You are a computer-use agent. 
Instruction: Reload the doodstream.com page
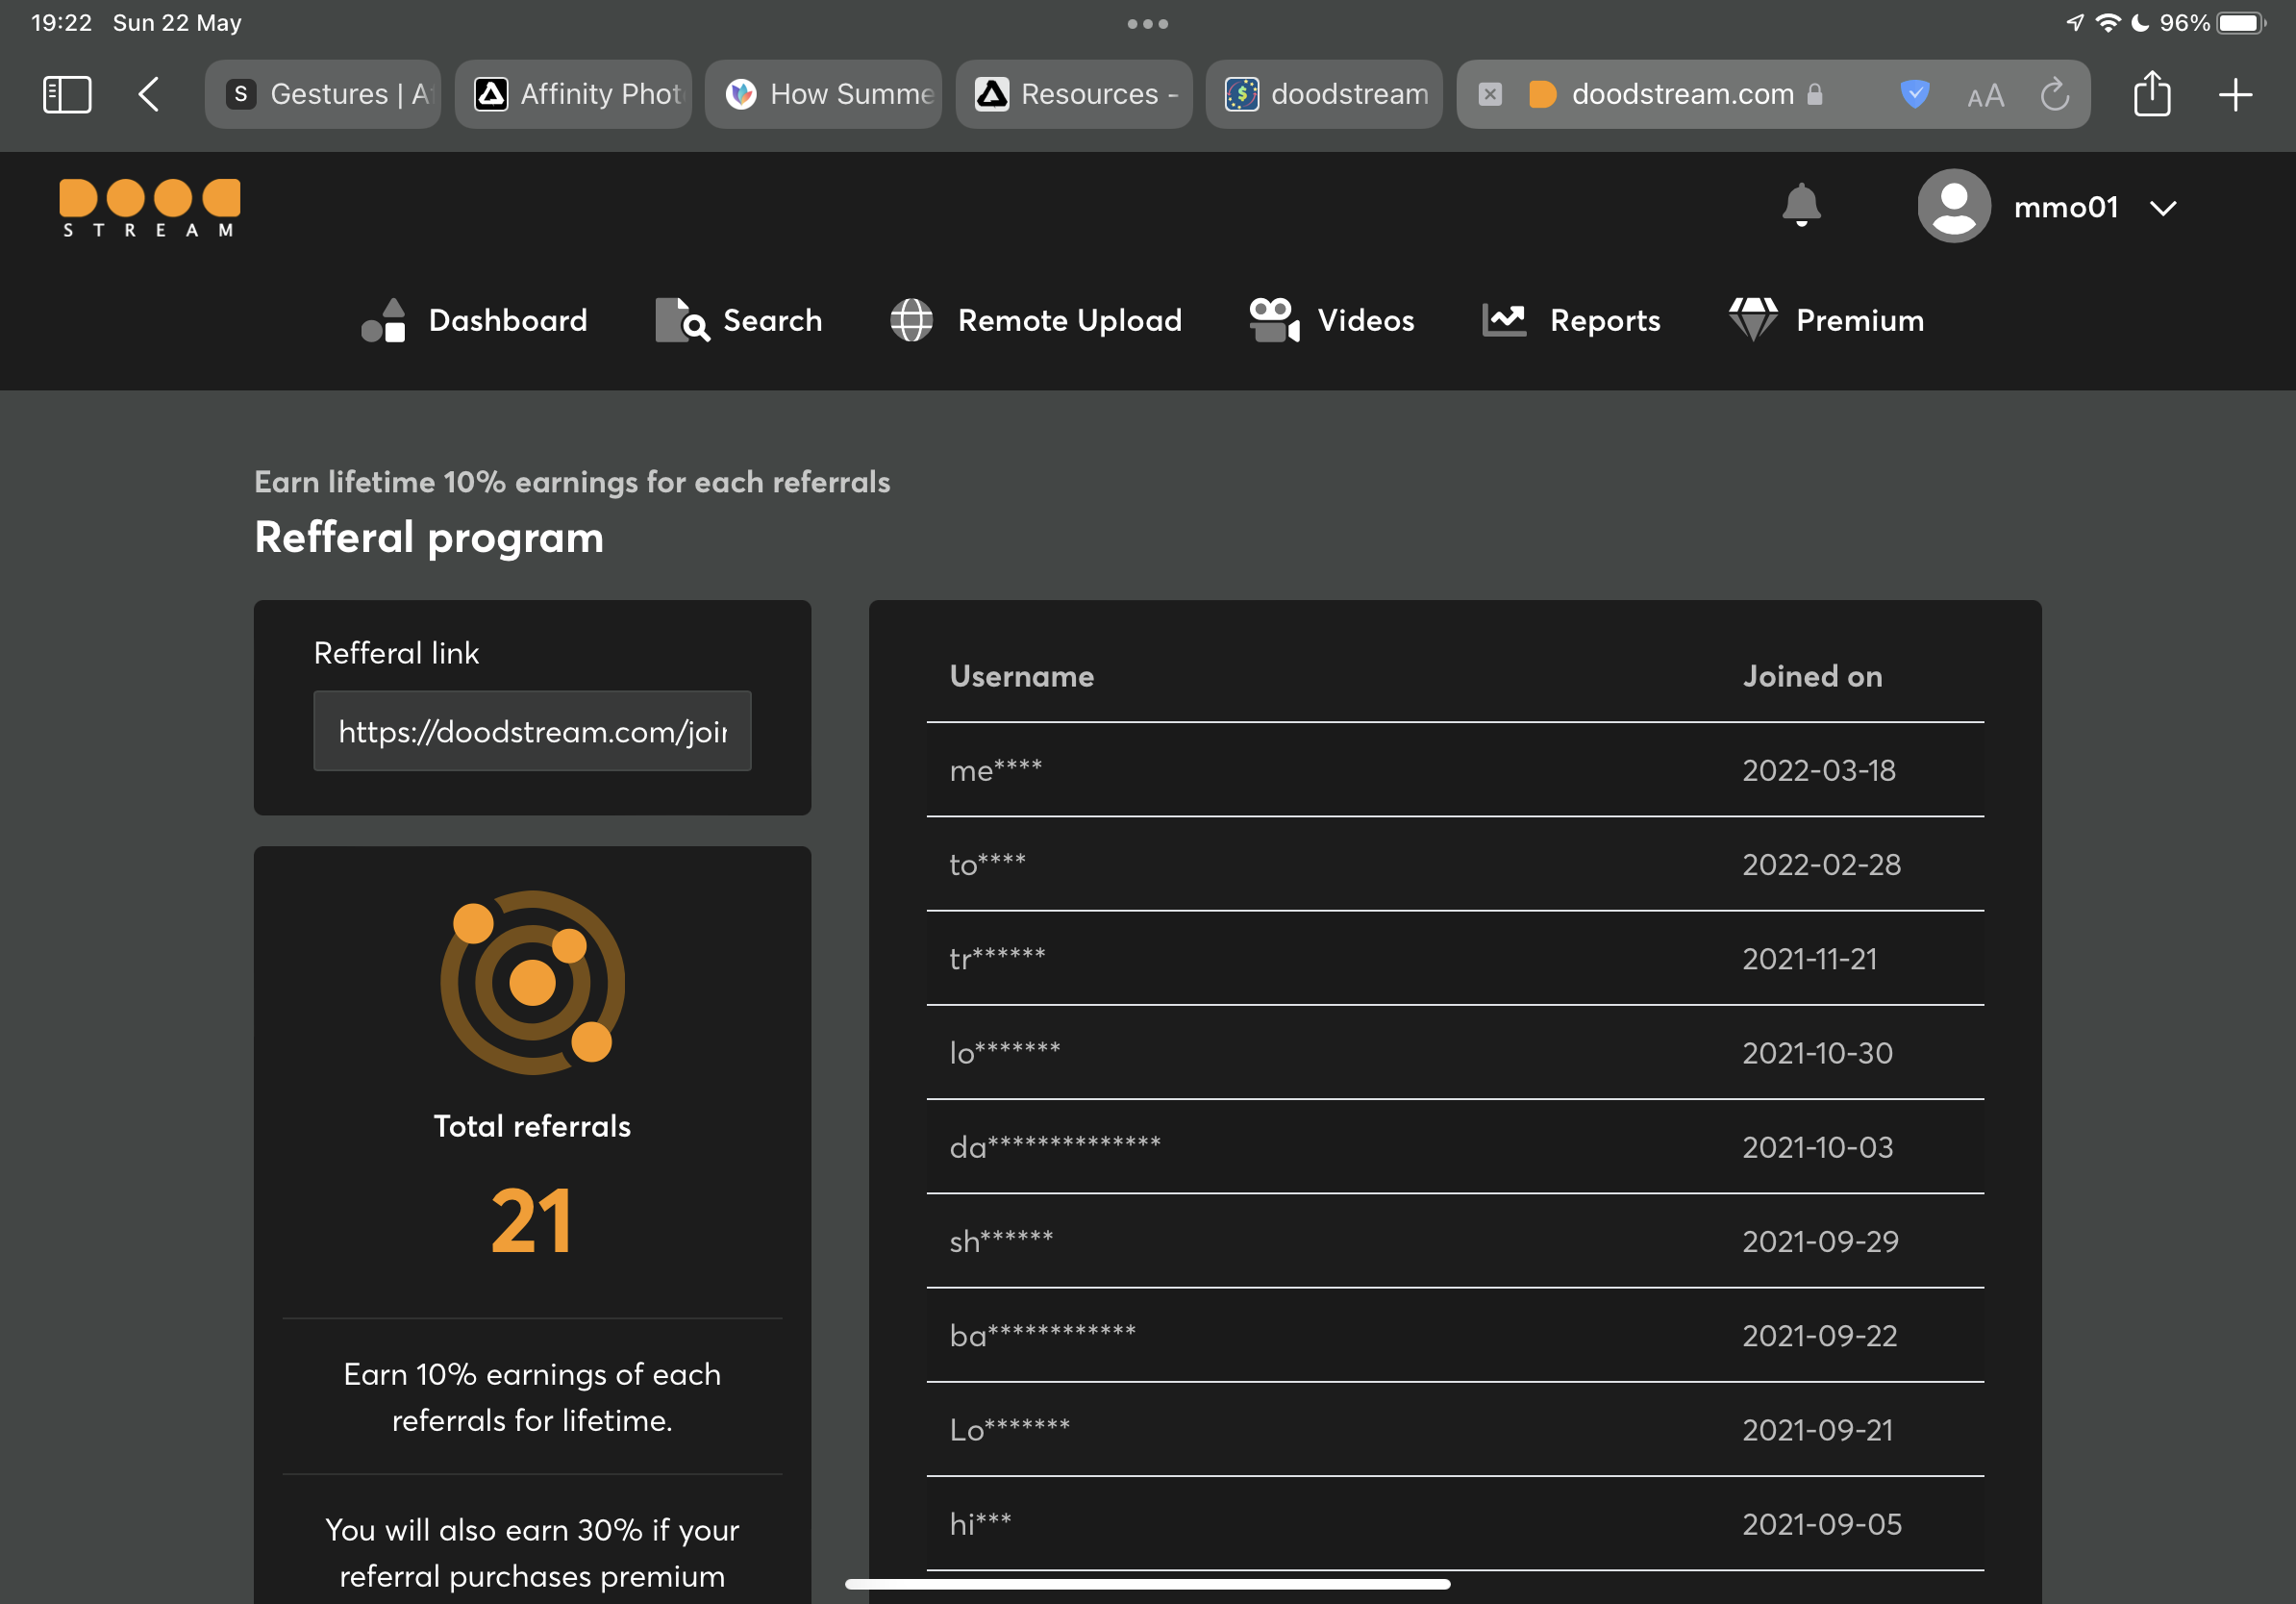pos(2054,95)
